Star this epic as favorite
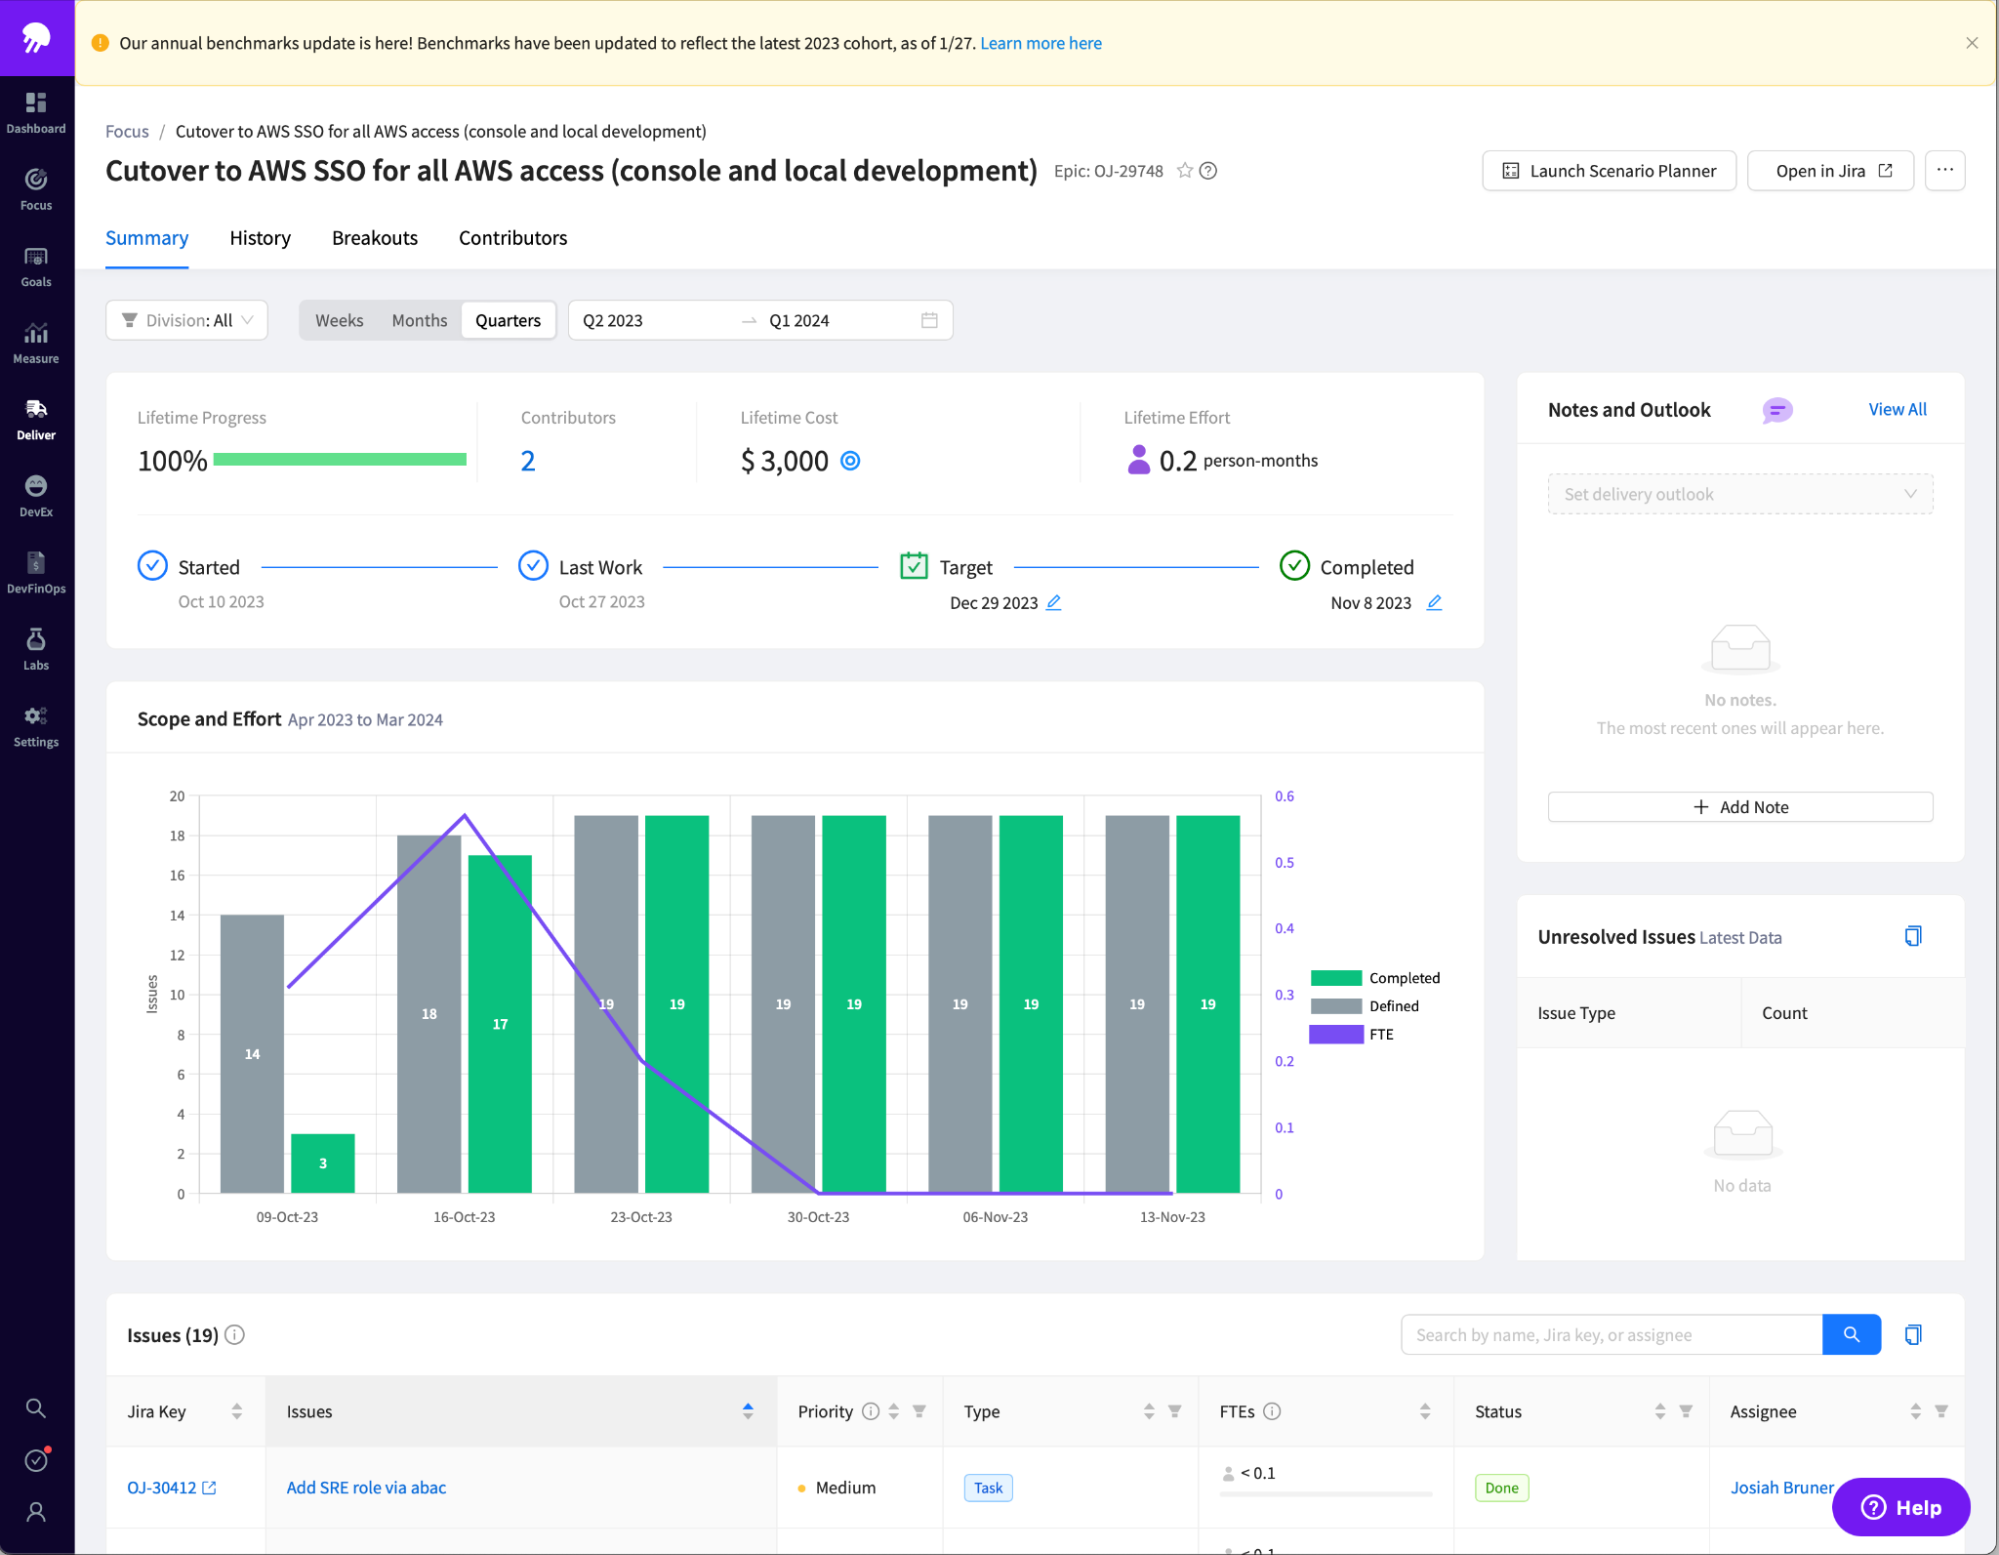 tap(1184, 171)
